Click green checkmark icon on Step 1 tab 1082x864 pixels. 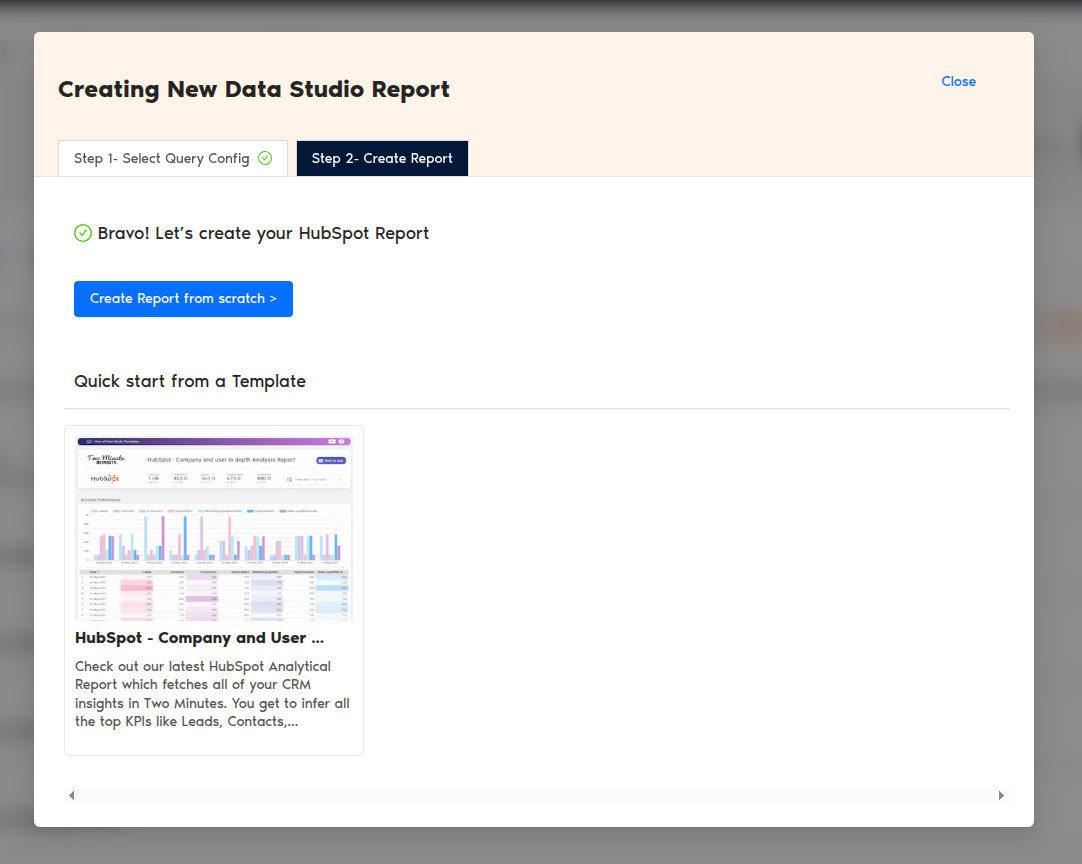pyautogui.click(x=265, y=159)
